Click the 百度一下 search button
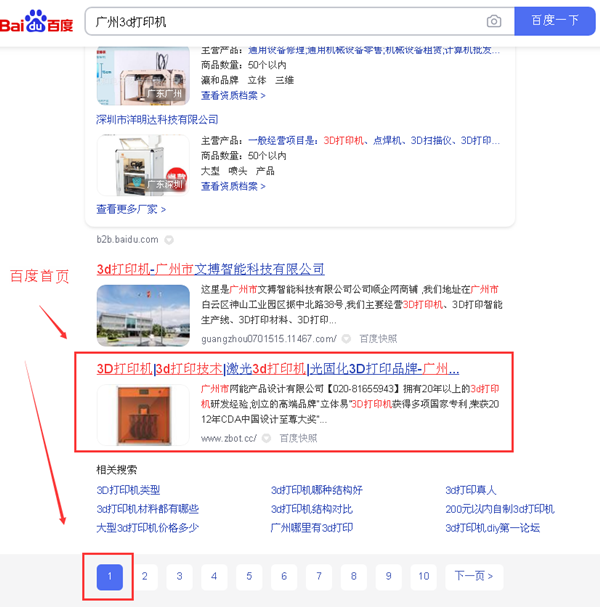This screenshot has height=607, width=600. tap(555, 21)
